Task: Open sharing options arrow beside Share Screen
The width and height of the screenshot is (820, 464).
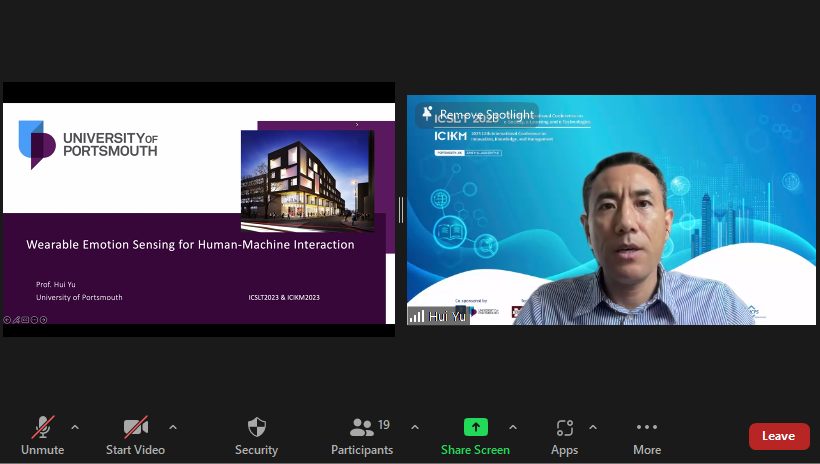Action: [513, 427]
